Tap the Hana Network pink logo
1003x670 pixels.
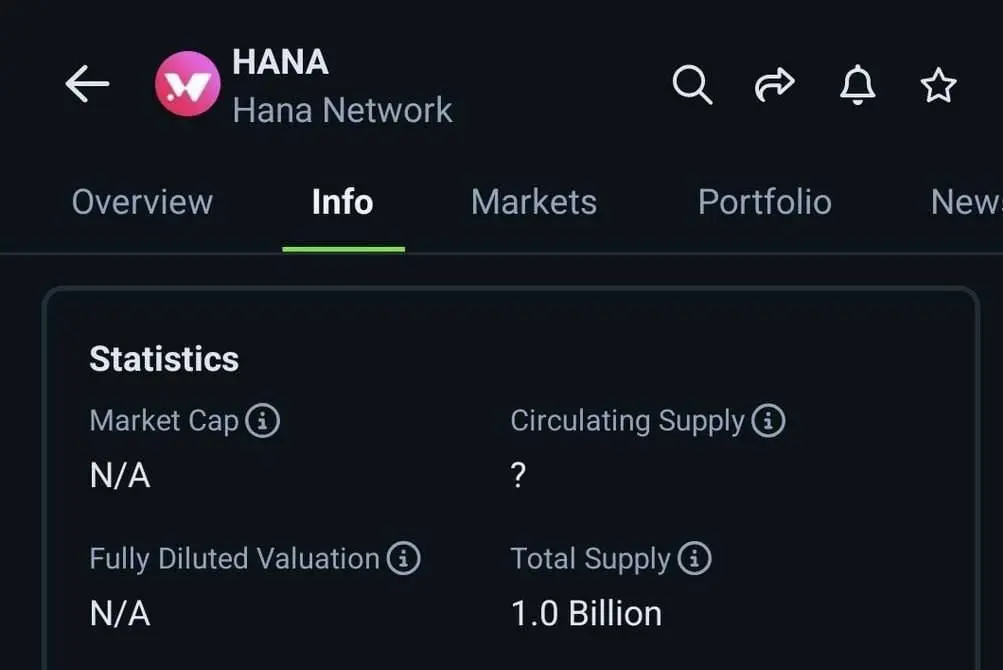pos(187,84)
